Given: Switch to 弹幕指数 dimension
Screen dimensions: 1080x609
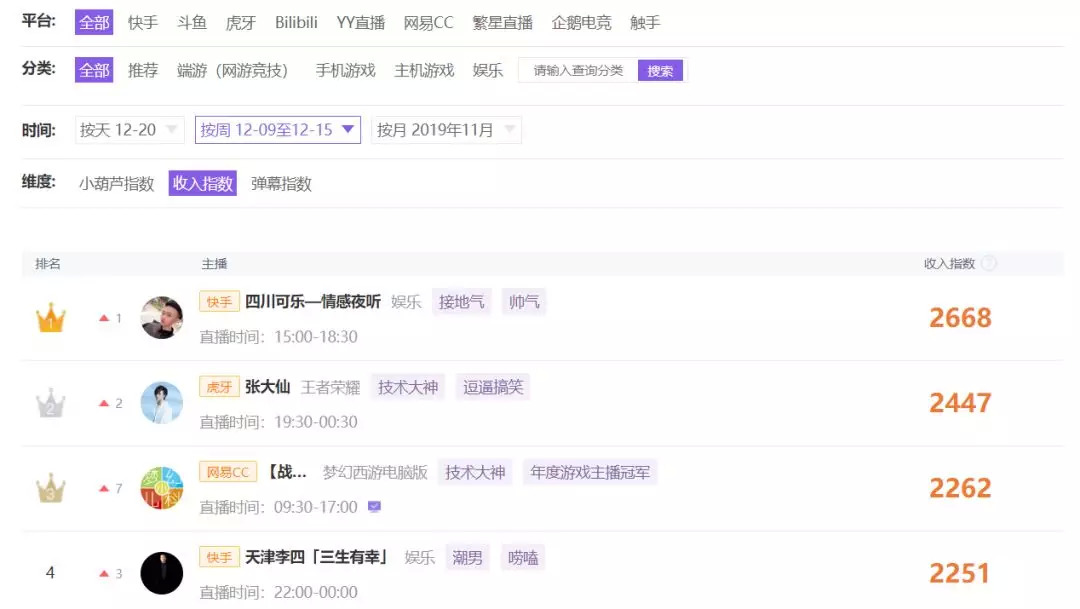Looking at the screenshot, I should coord(281,183).
